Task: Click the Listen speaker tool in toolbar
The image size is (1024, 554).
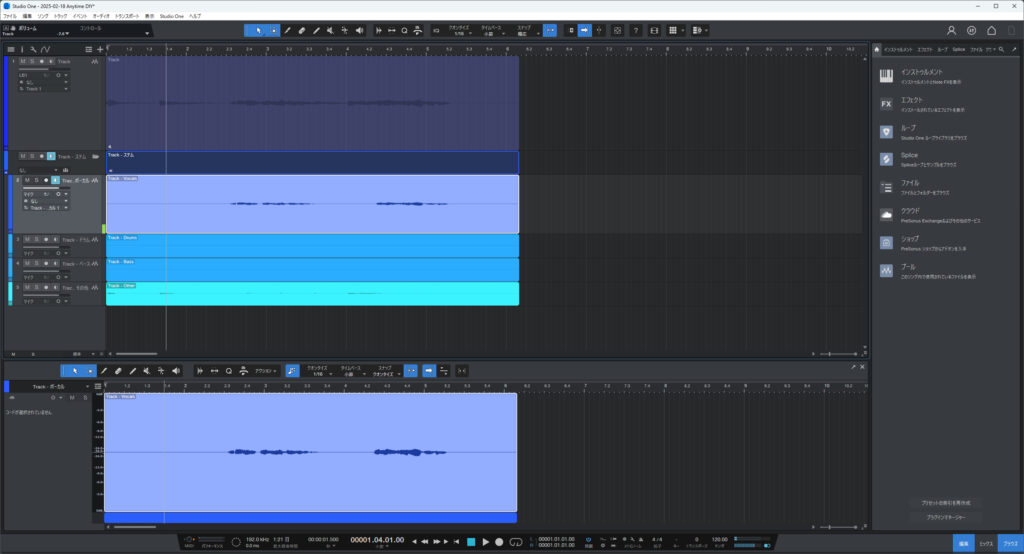Action: (x=357, y=30)
